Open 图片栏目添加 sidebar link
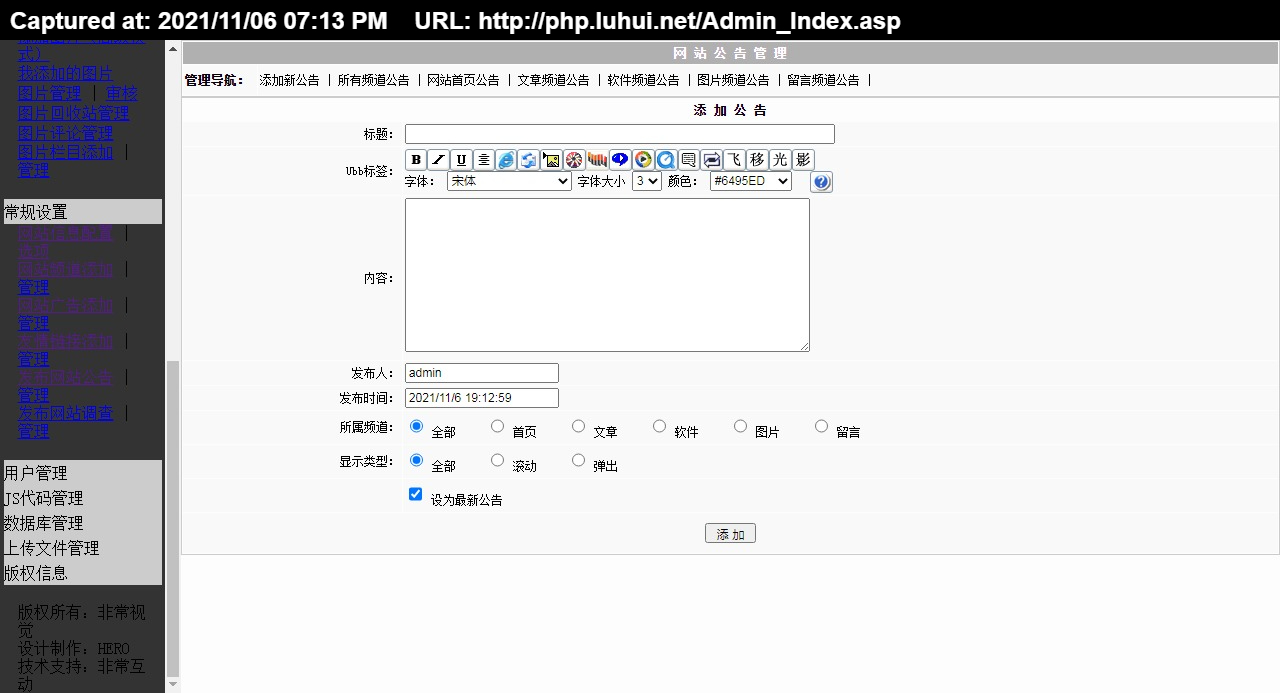This screenshot has width=1280, height=693. coord(66,153)
